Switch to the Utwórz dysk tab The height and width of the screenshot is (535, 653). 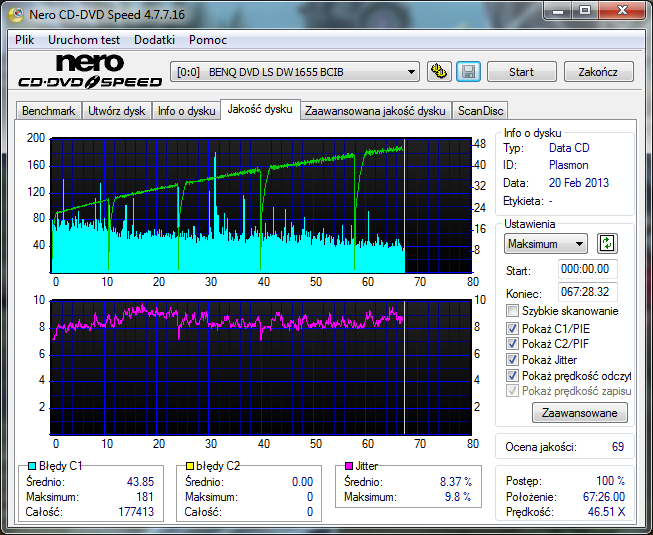(117, 111)
